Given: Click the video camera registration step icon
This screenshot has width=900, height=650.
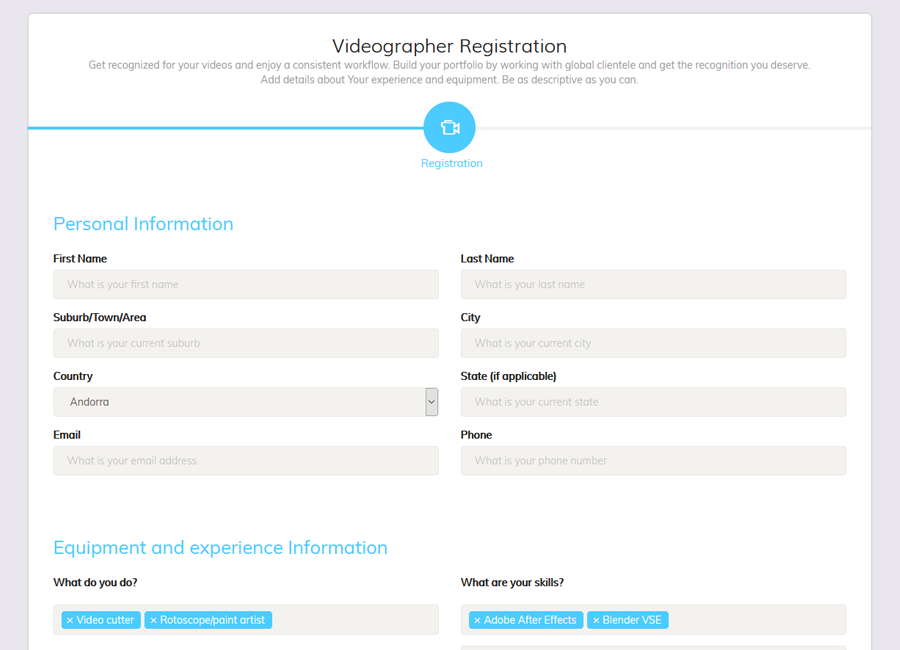Looking at the screenshot, I should pos(449,127).
